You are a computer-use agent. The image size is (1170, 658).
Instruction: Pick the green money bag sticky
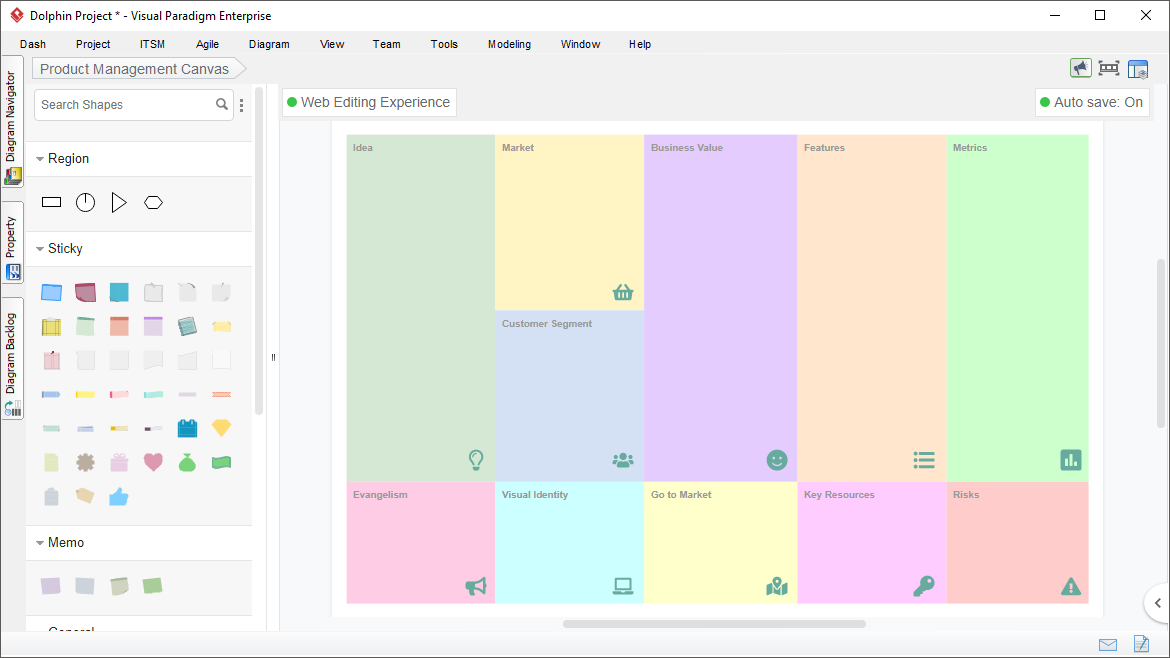click(187, 463)
